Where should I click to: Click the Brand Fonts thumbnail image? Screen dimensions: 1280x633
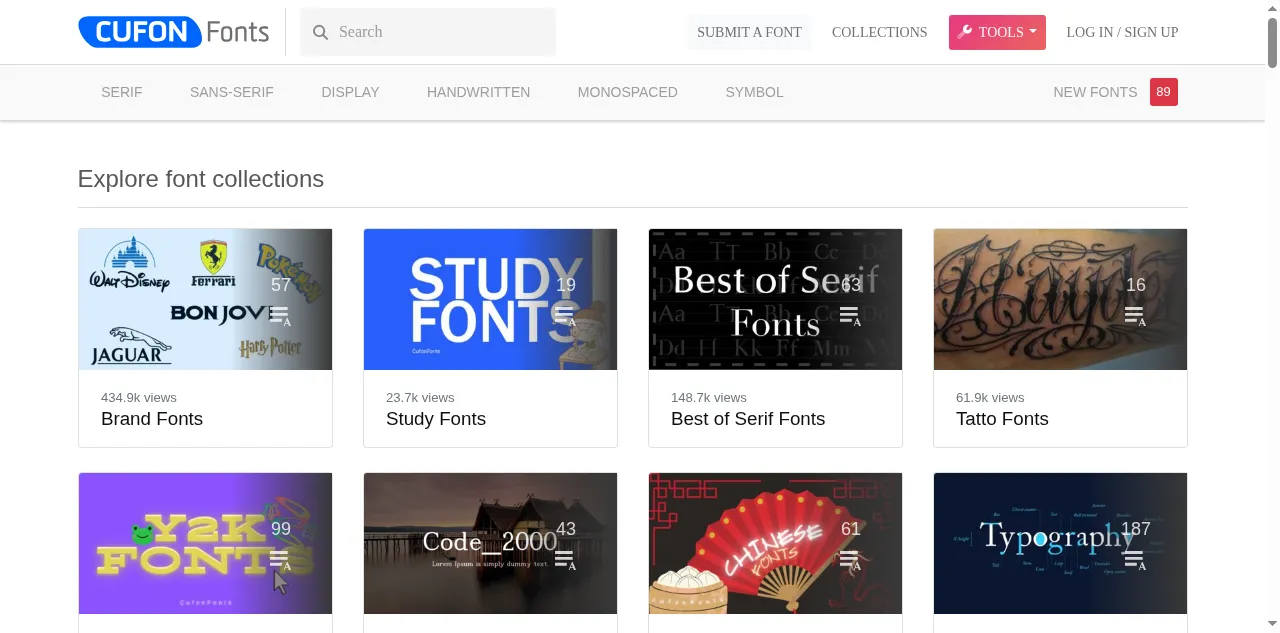205,299
